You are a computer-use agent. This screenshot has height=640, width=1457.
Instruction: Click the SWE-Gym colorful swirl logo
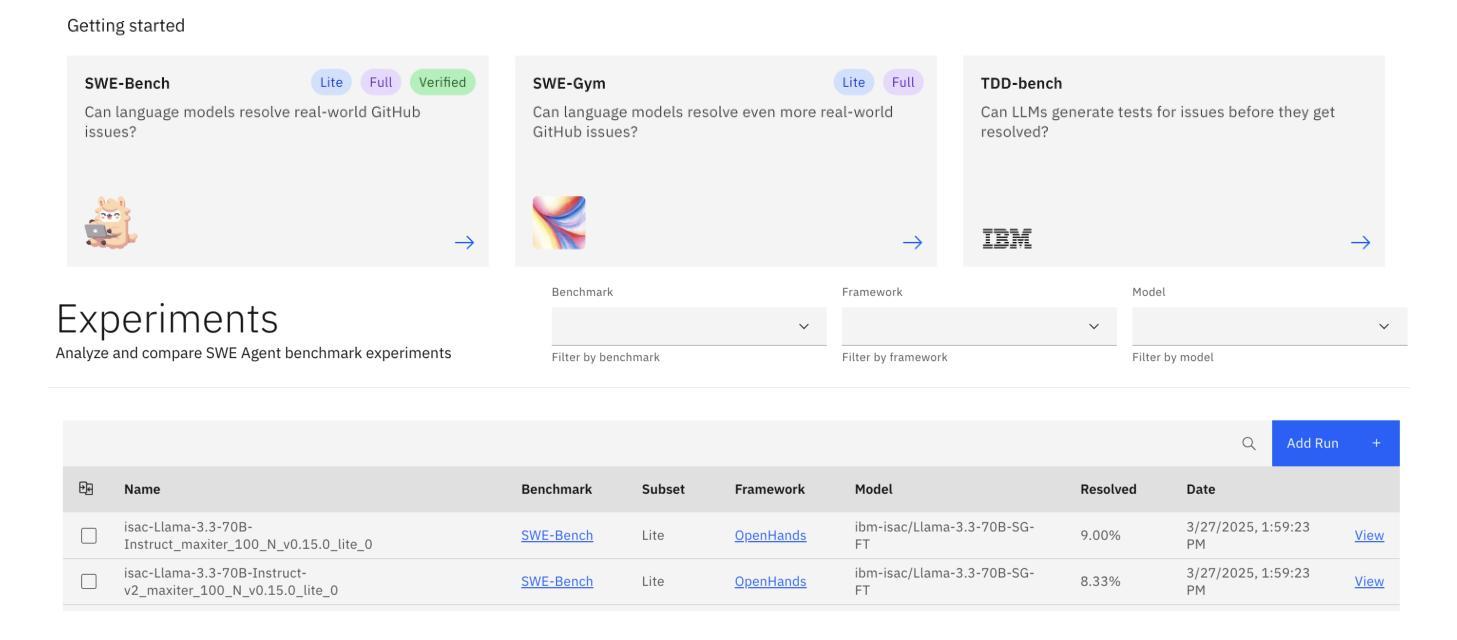(559, 223)
